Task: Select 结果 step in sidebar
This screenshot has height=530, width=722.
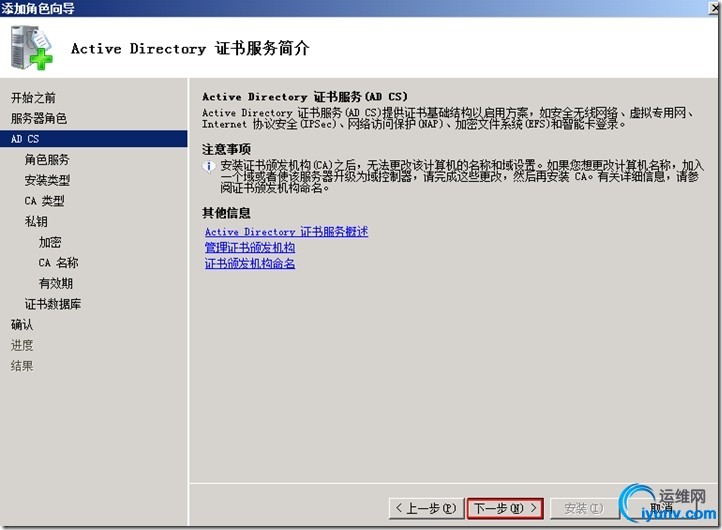Action: click(x=22, y=366)
